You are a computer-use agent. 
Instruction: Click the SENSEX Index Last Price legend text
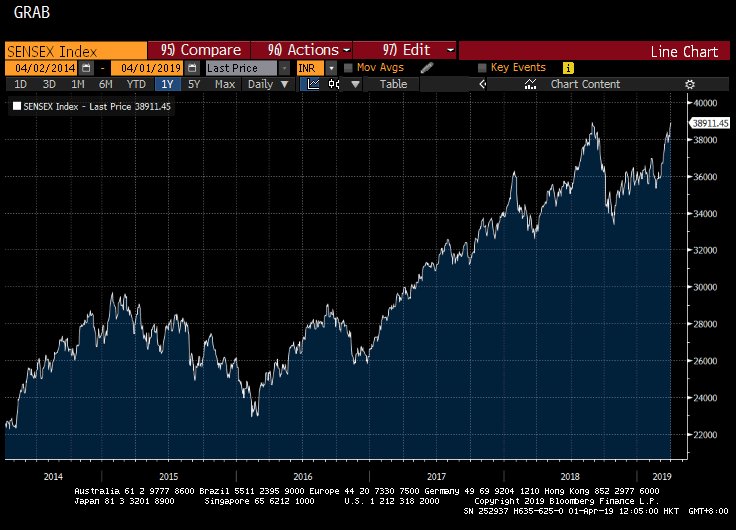(97, 107)
